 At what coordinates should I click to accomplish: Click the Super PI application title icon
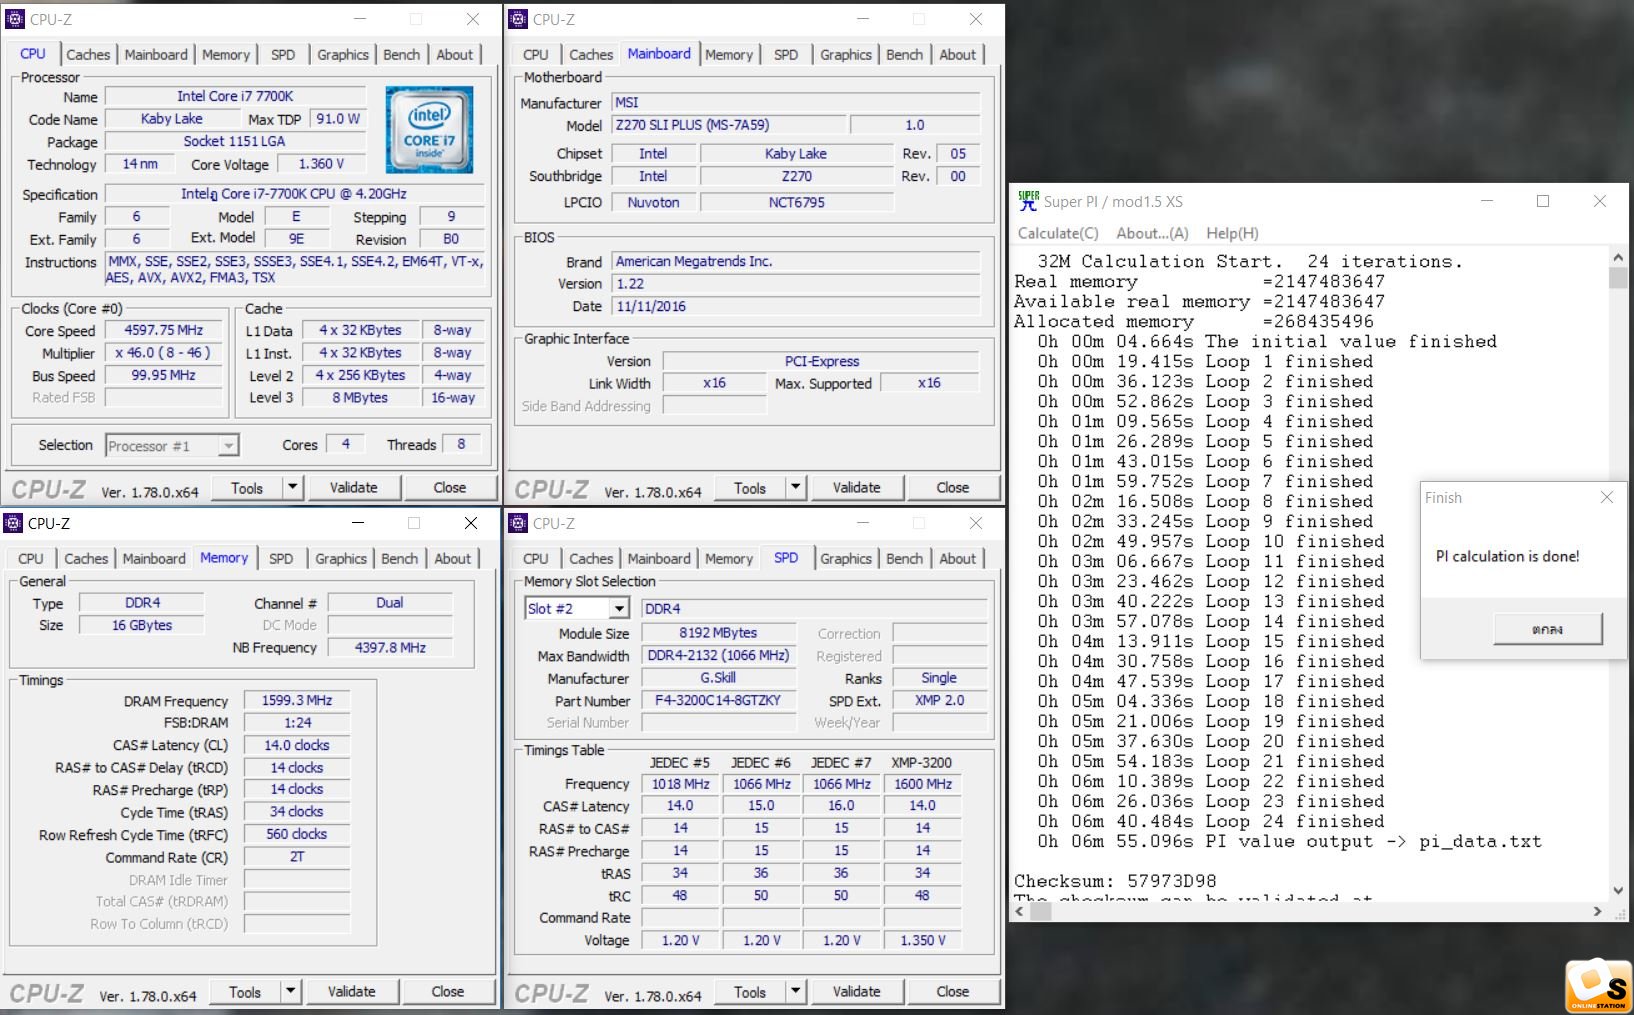point(1028,200)
